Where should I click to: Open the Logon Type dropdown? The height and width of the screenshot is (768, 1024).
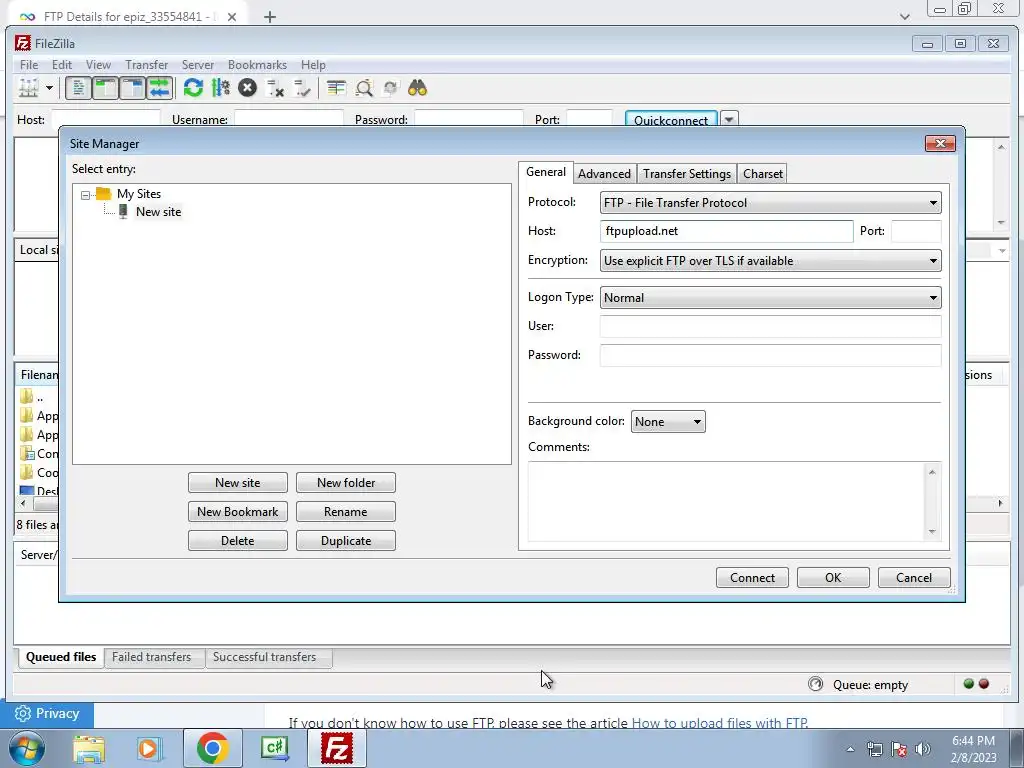771,298
